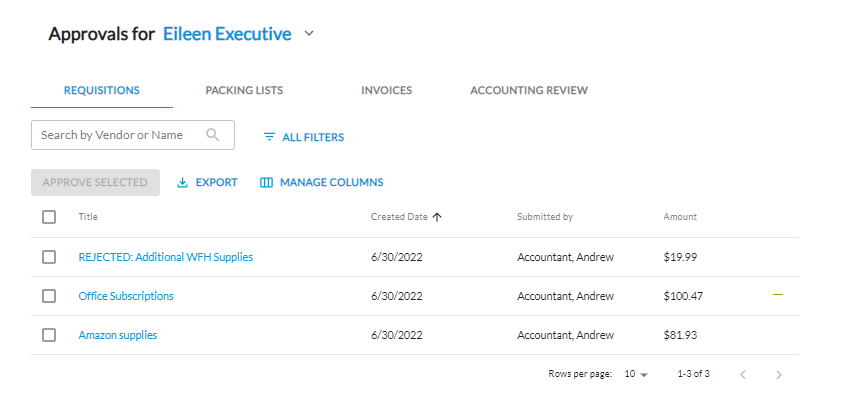This screenshot has width=847, height=402.
Task: Tick the Amazon supplies row checkbox
Action: point(49,335)
